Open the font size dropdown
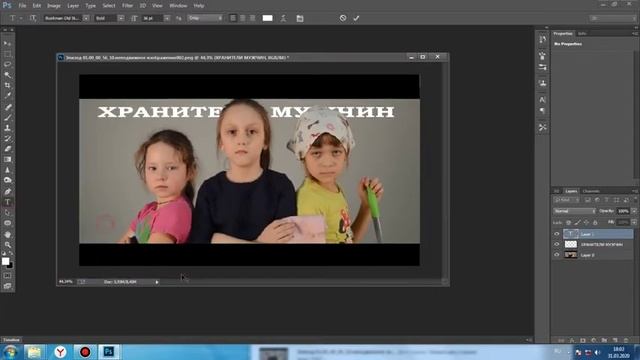This screenshot has width=640, height=360. tap(167, 18)
